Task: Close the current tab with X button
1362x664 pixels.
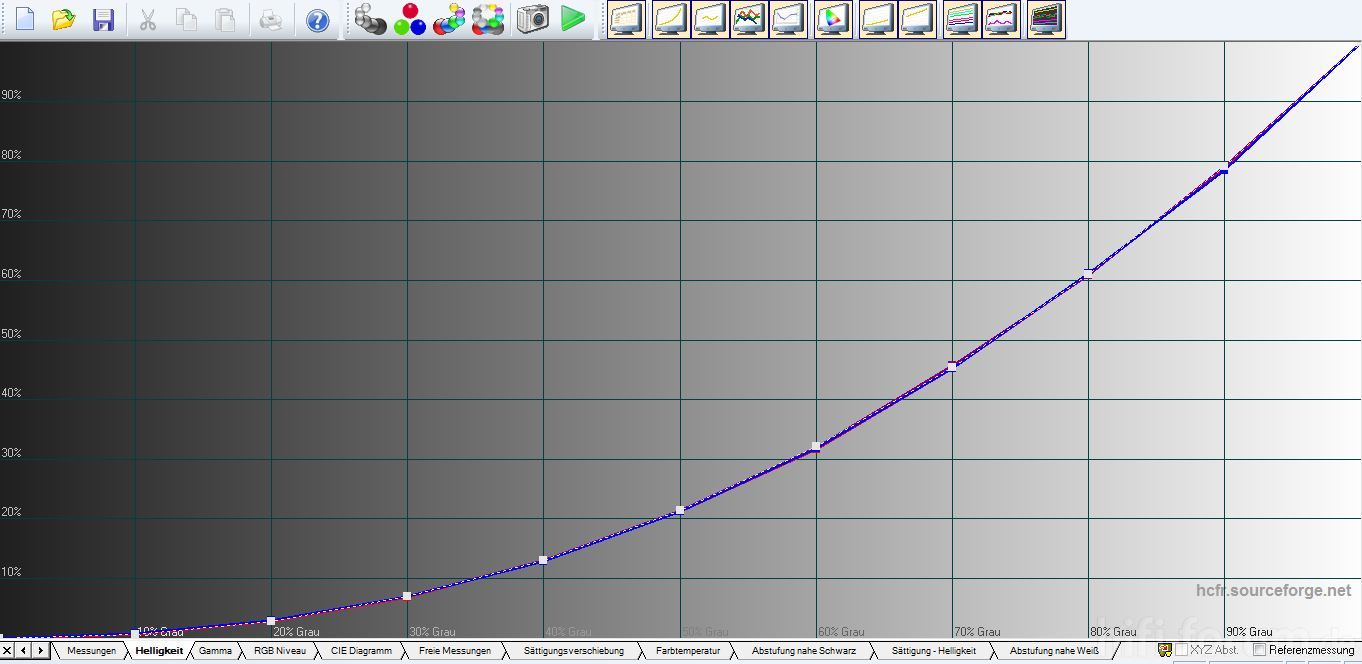Action: [8, 651]
